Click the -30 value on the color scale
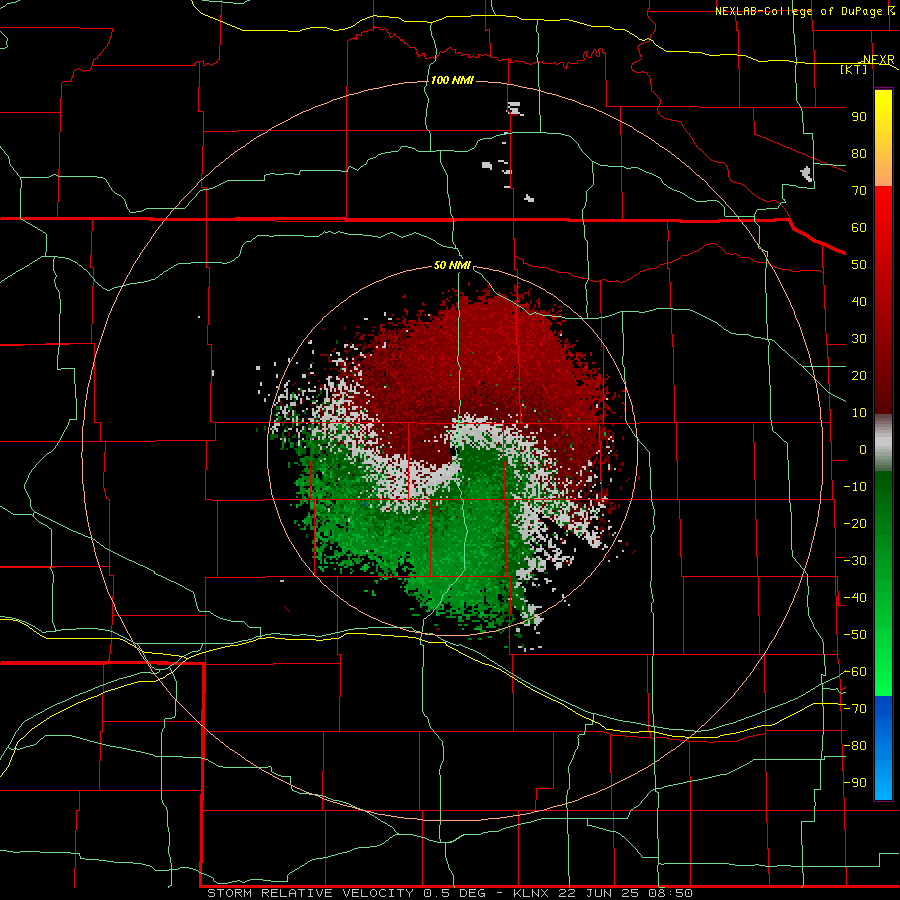The height and width of the screenshot is (900, 900). pyautogui.click(x=855, y=561)
